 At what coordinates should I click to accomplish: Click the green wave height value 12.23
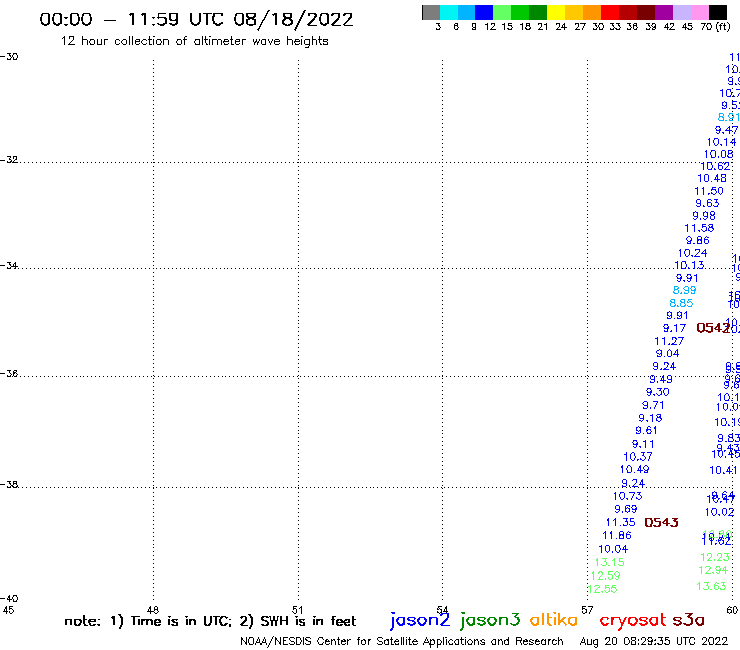click(715, 557)
